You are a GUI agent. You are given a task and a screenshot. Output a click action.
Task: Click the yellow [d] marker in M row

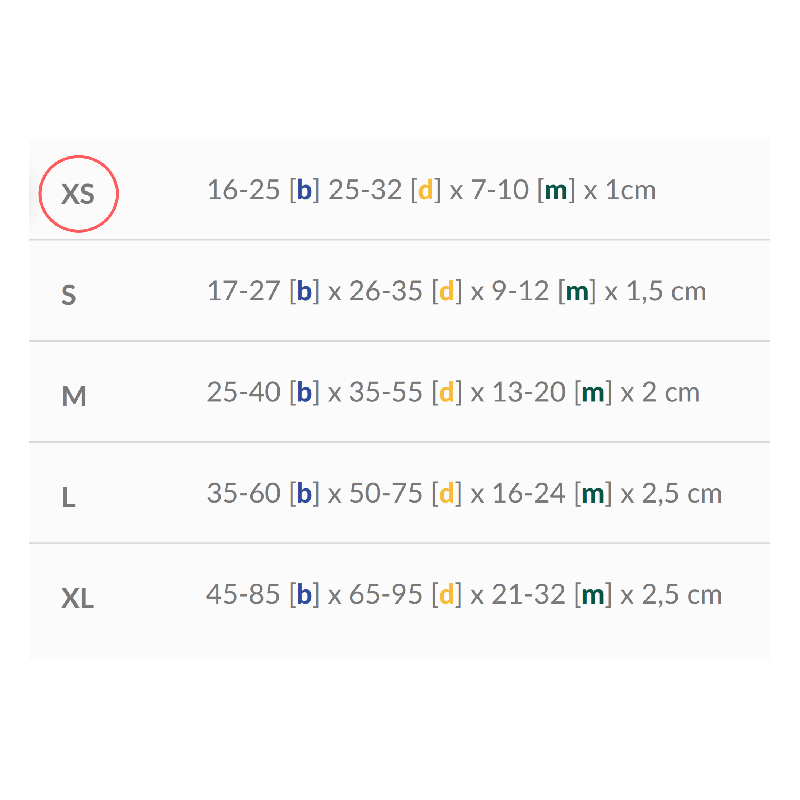pos(447,392)
